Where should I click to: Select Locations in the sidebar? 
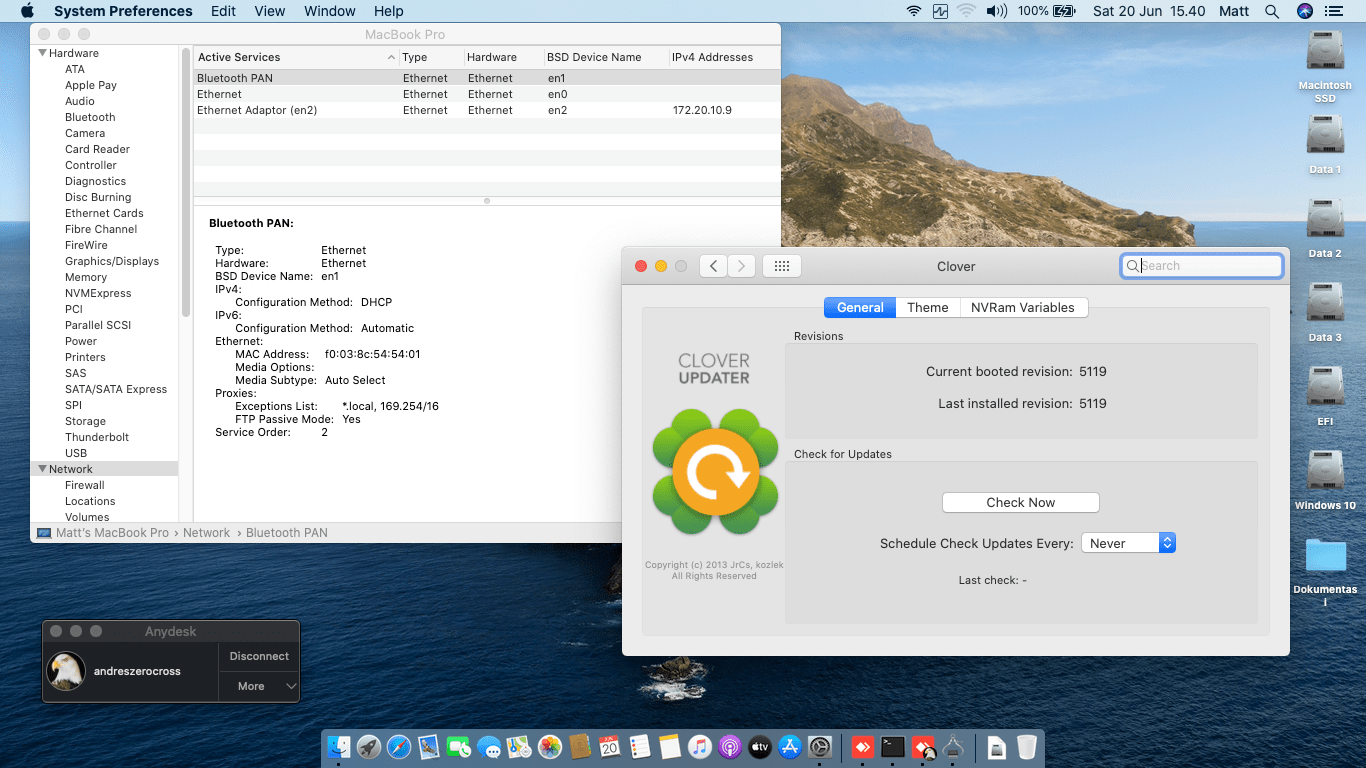click(x=90, y=501)
